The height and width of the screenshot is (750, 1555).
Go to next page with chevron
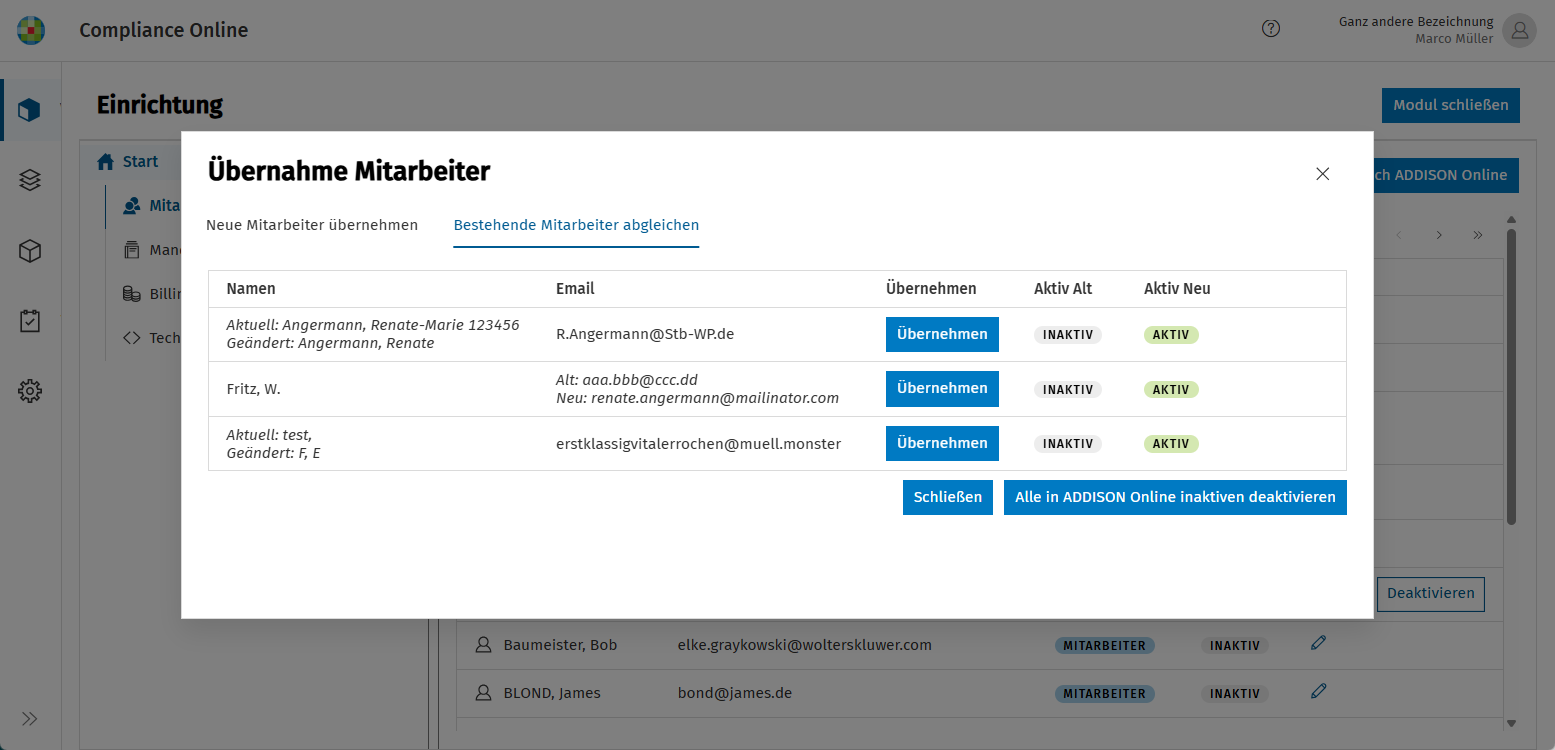[1438, 235]
